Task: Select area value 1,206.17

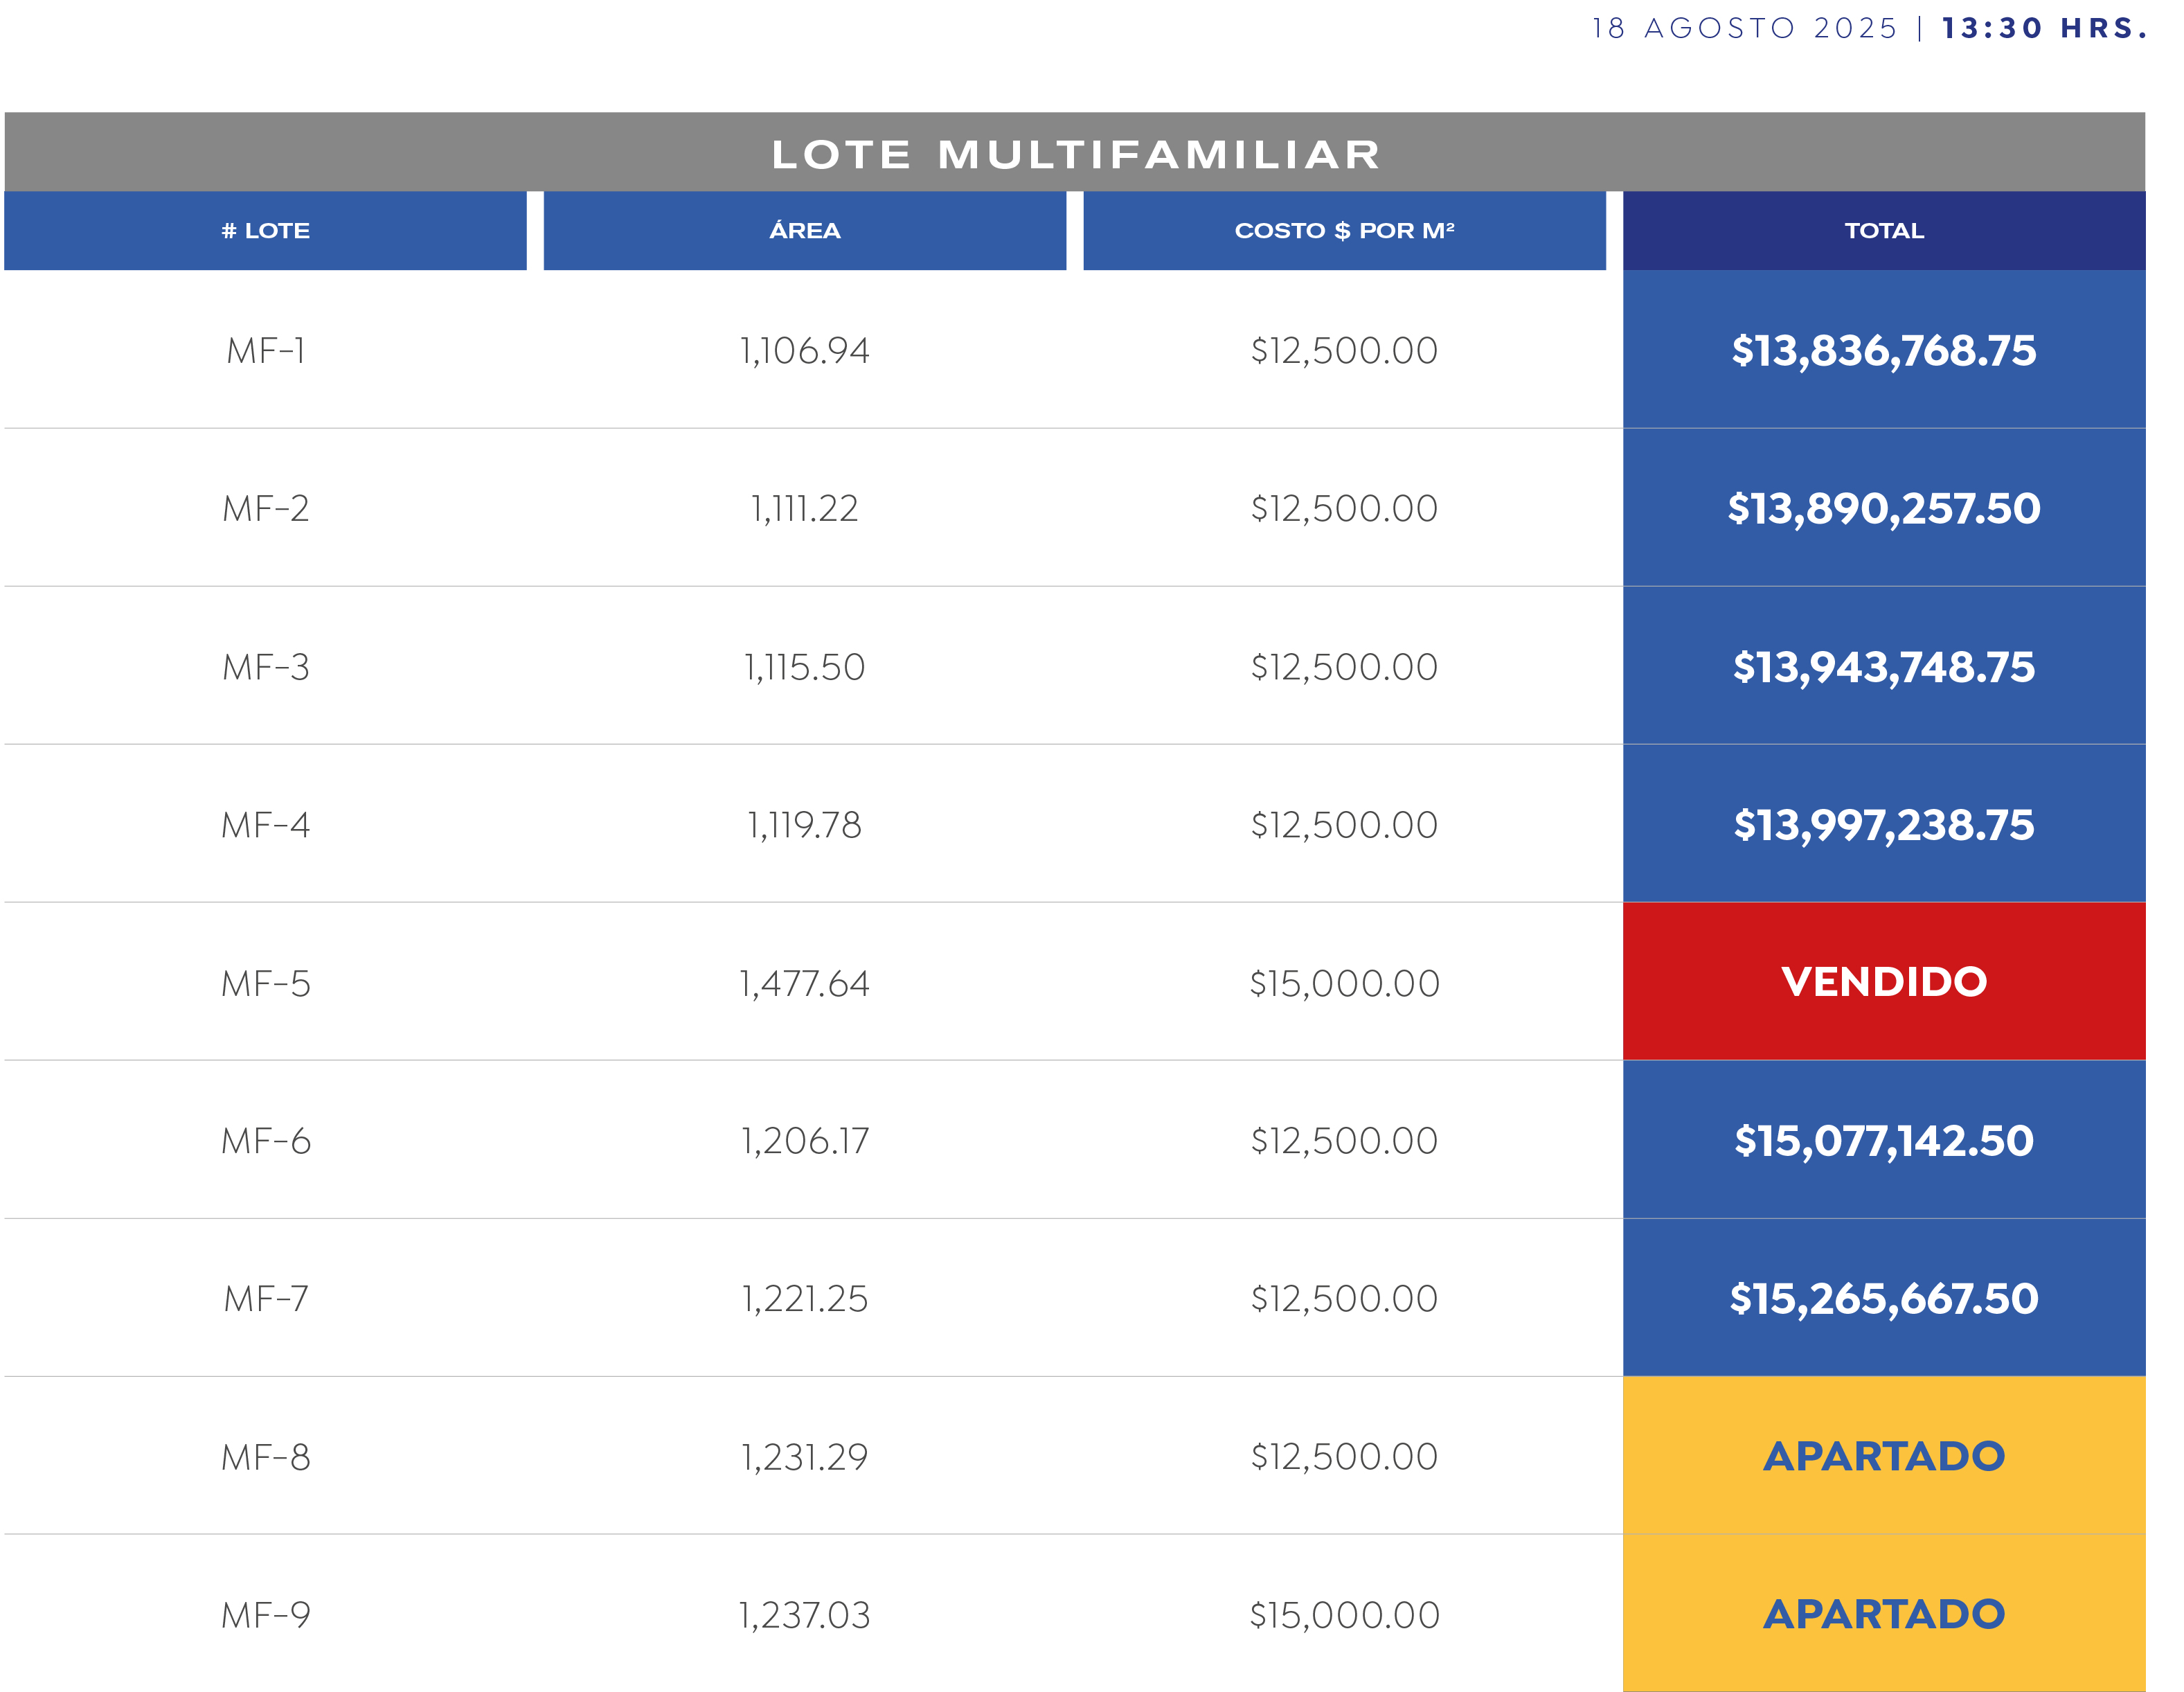Action: [x=805, y=1141]
